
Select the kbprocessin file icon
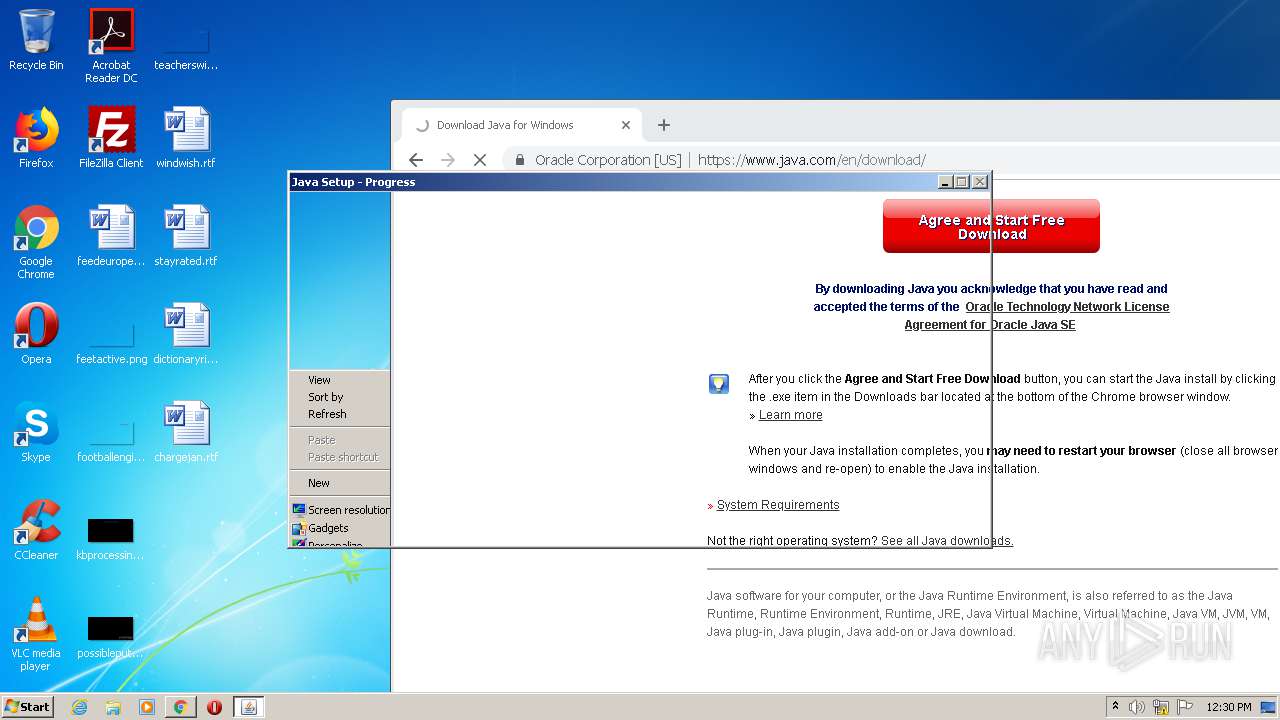pos(111,538)
